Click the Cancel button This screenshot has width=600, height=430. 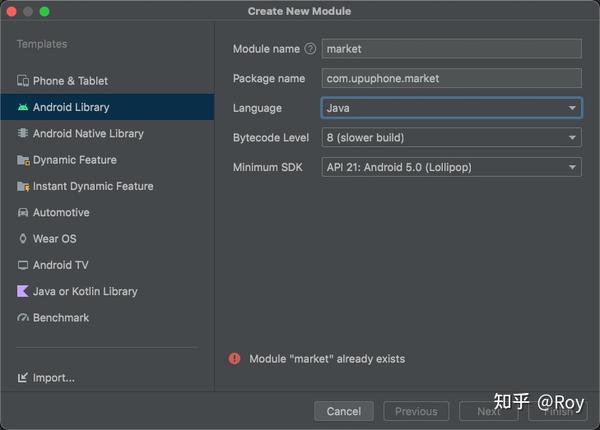pos(344,411)
